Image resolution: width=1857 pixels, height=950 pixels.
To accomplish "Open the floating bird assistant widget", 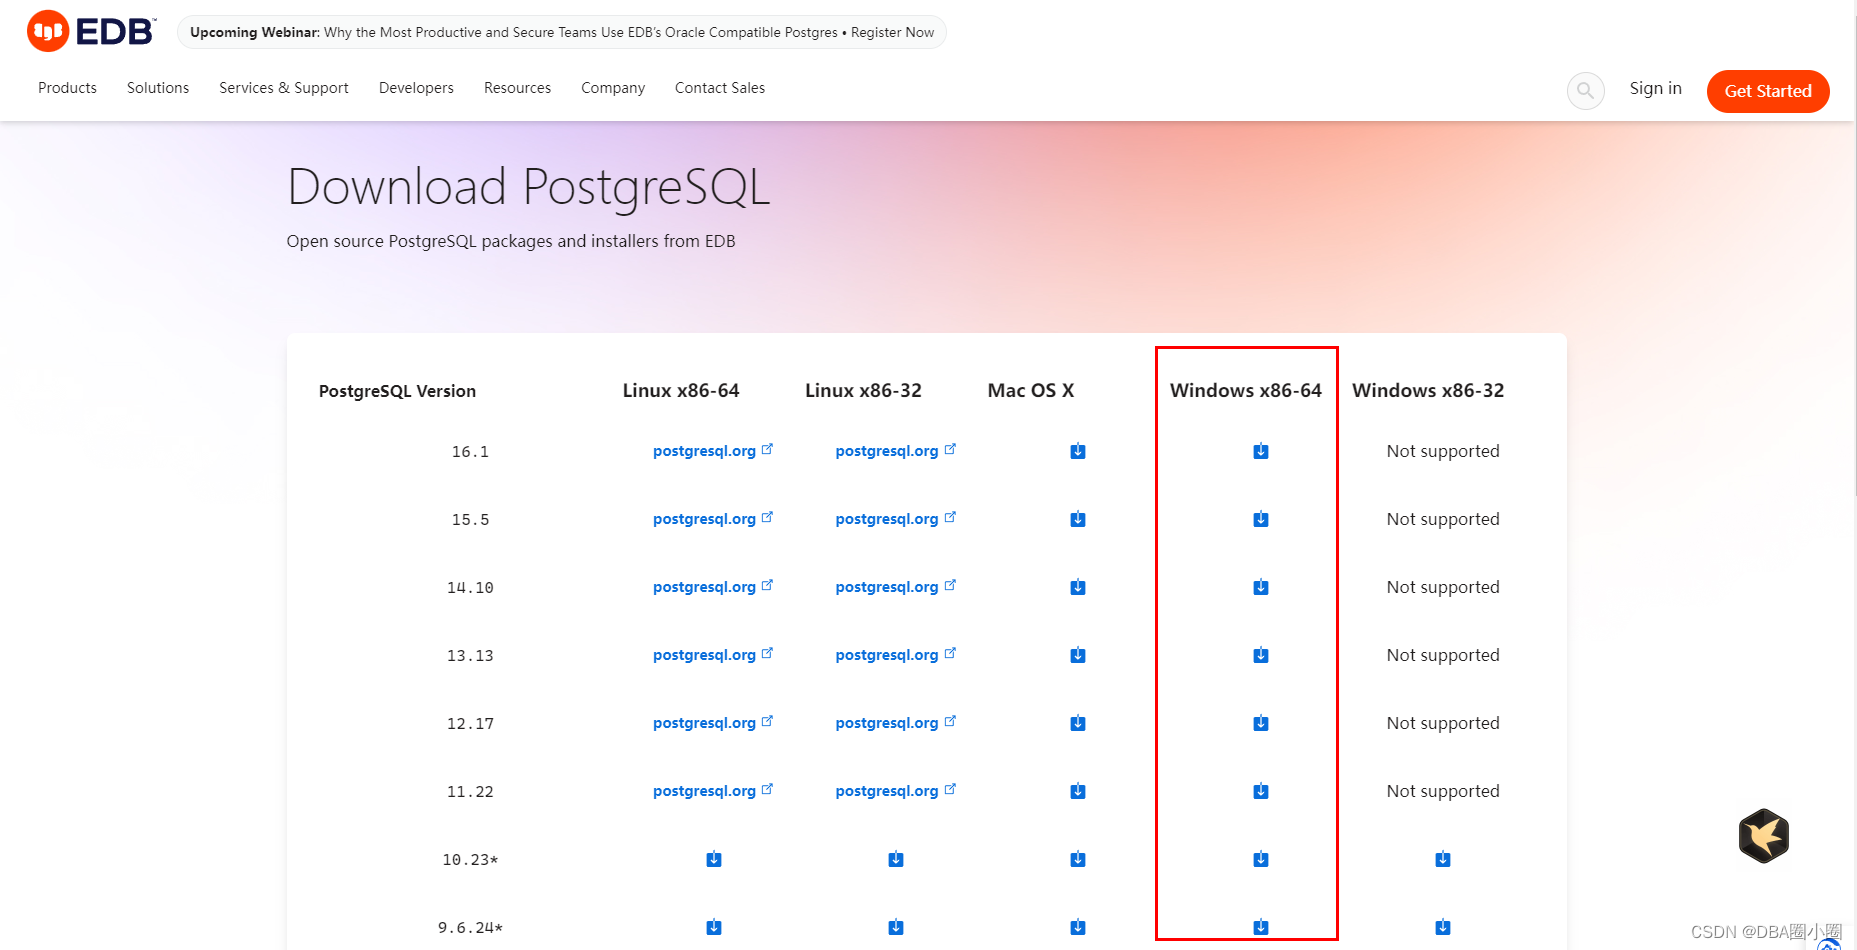I will (1764, 836).
